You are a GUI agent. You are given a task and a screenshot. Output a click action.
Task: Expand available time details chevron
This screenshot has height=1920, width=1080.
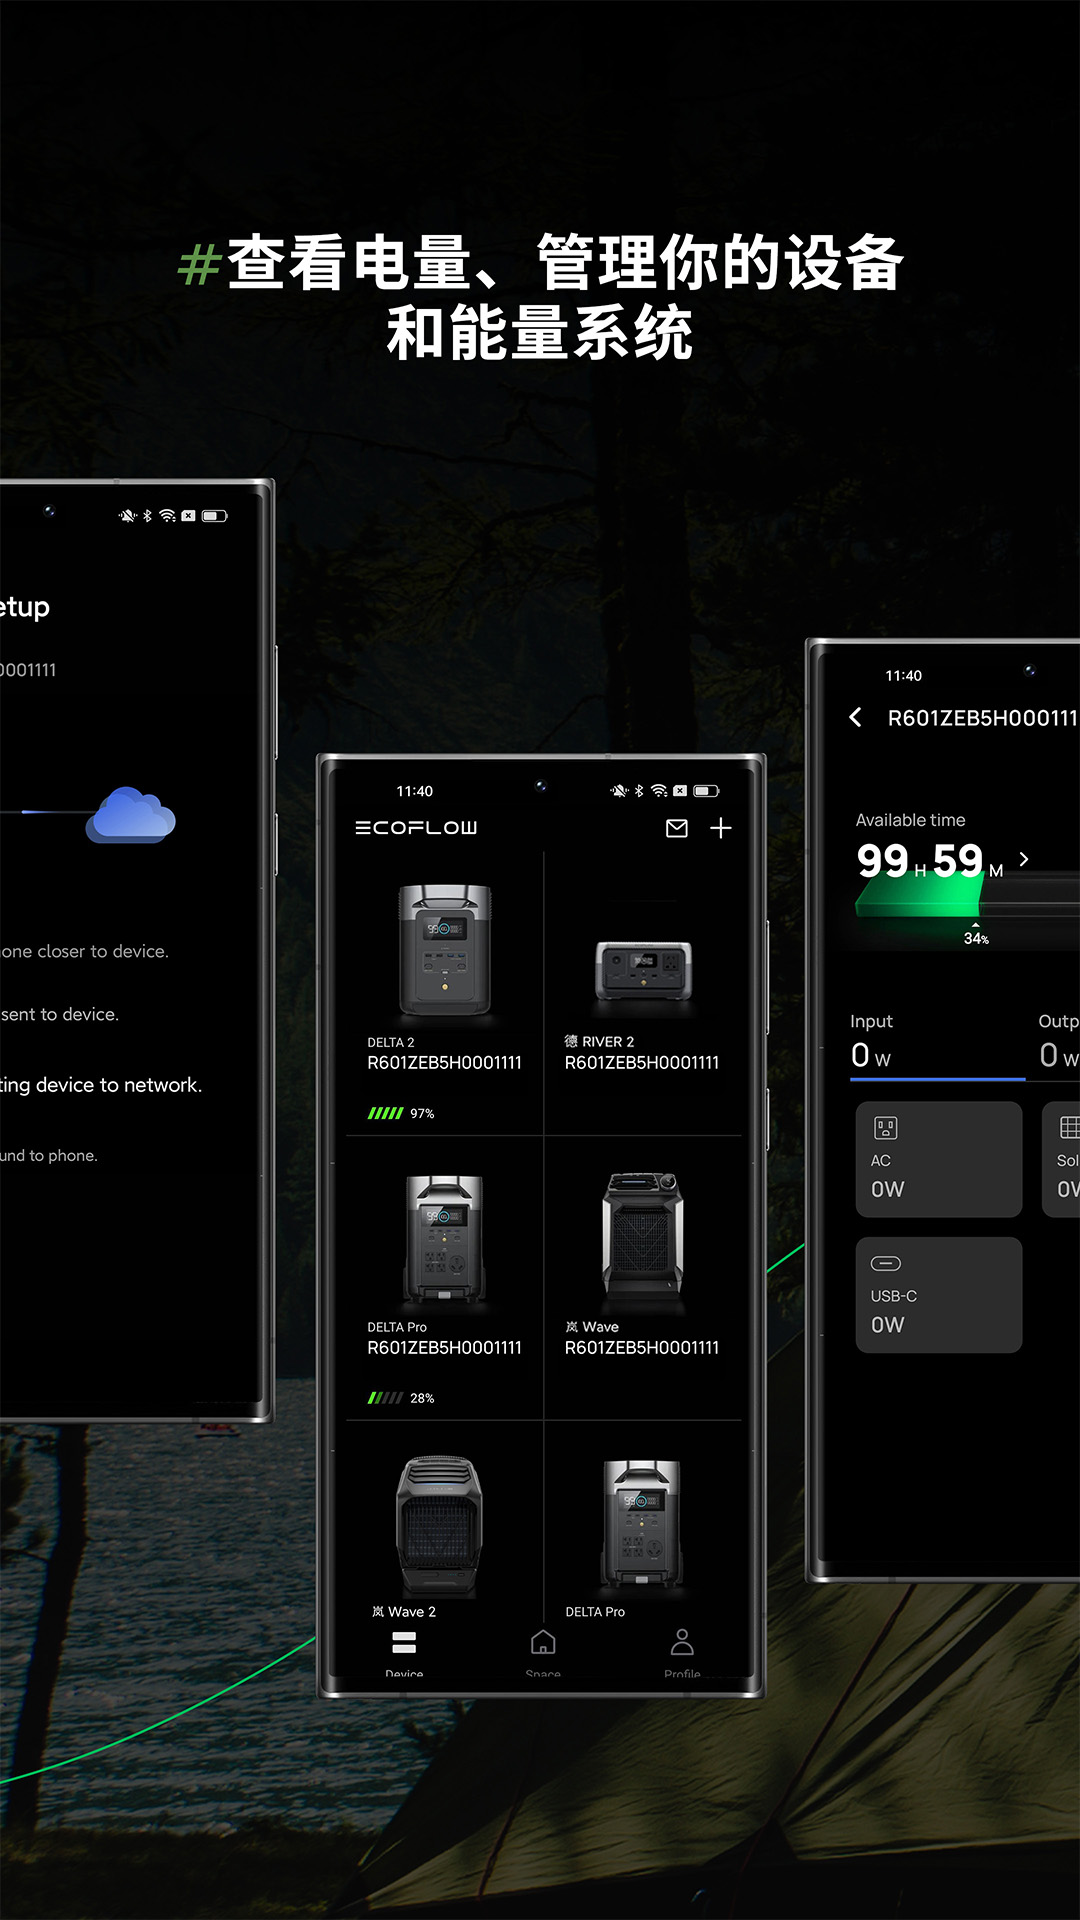(1023, 859)
